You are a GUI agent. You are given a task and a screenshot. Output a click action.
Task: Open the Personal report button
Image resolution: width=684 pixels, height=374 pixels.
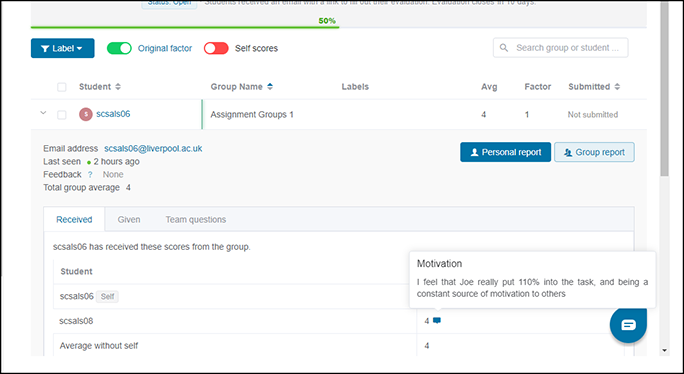(x=506, y=152)
